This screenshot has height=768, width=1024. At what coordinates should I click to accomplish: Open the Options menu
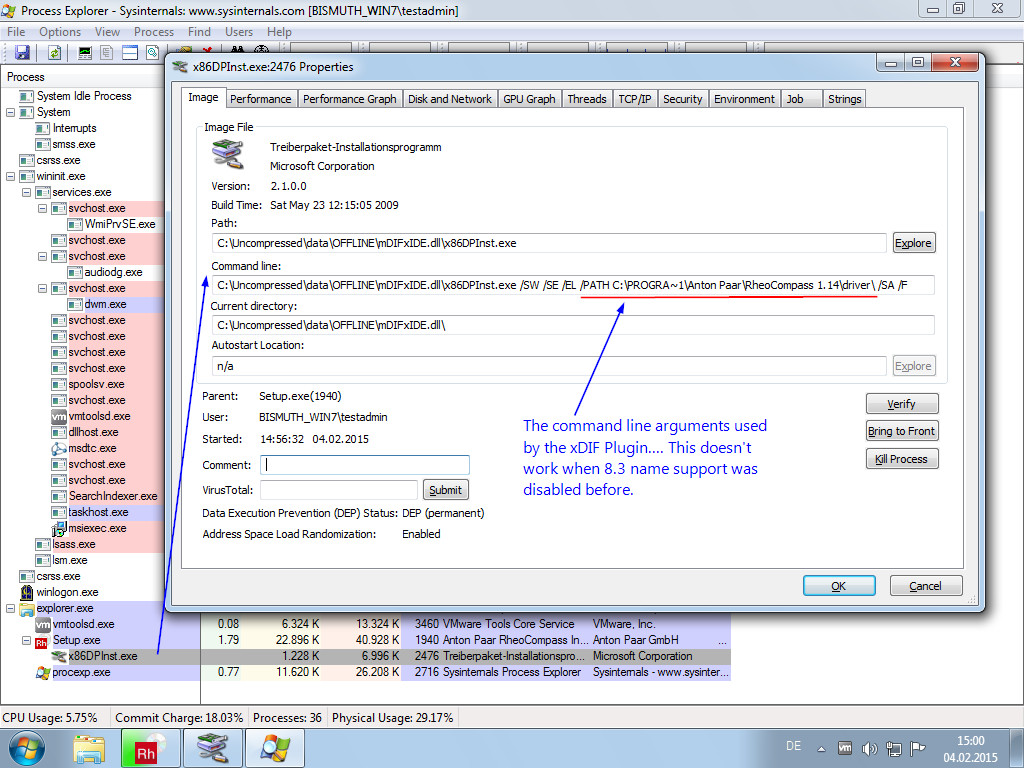pyautogui.click(x=60, y=32)
